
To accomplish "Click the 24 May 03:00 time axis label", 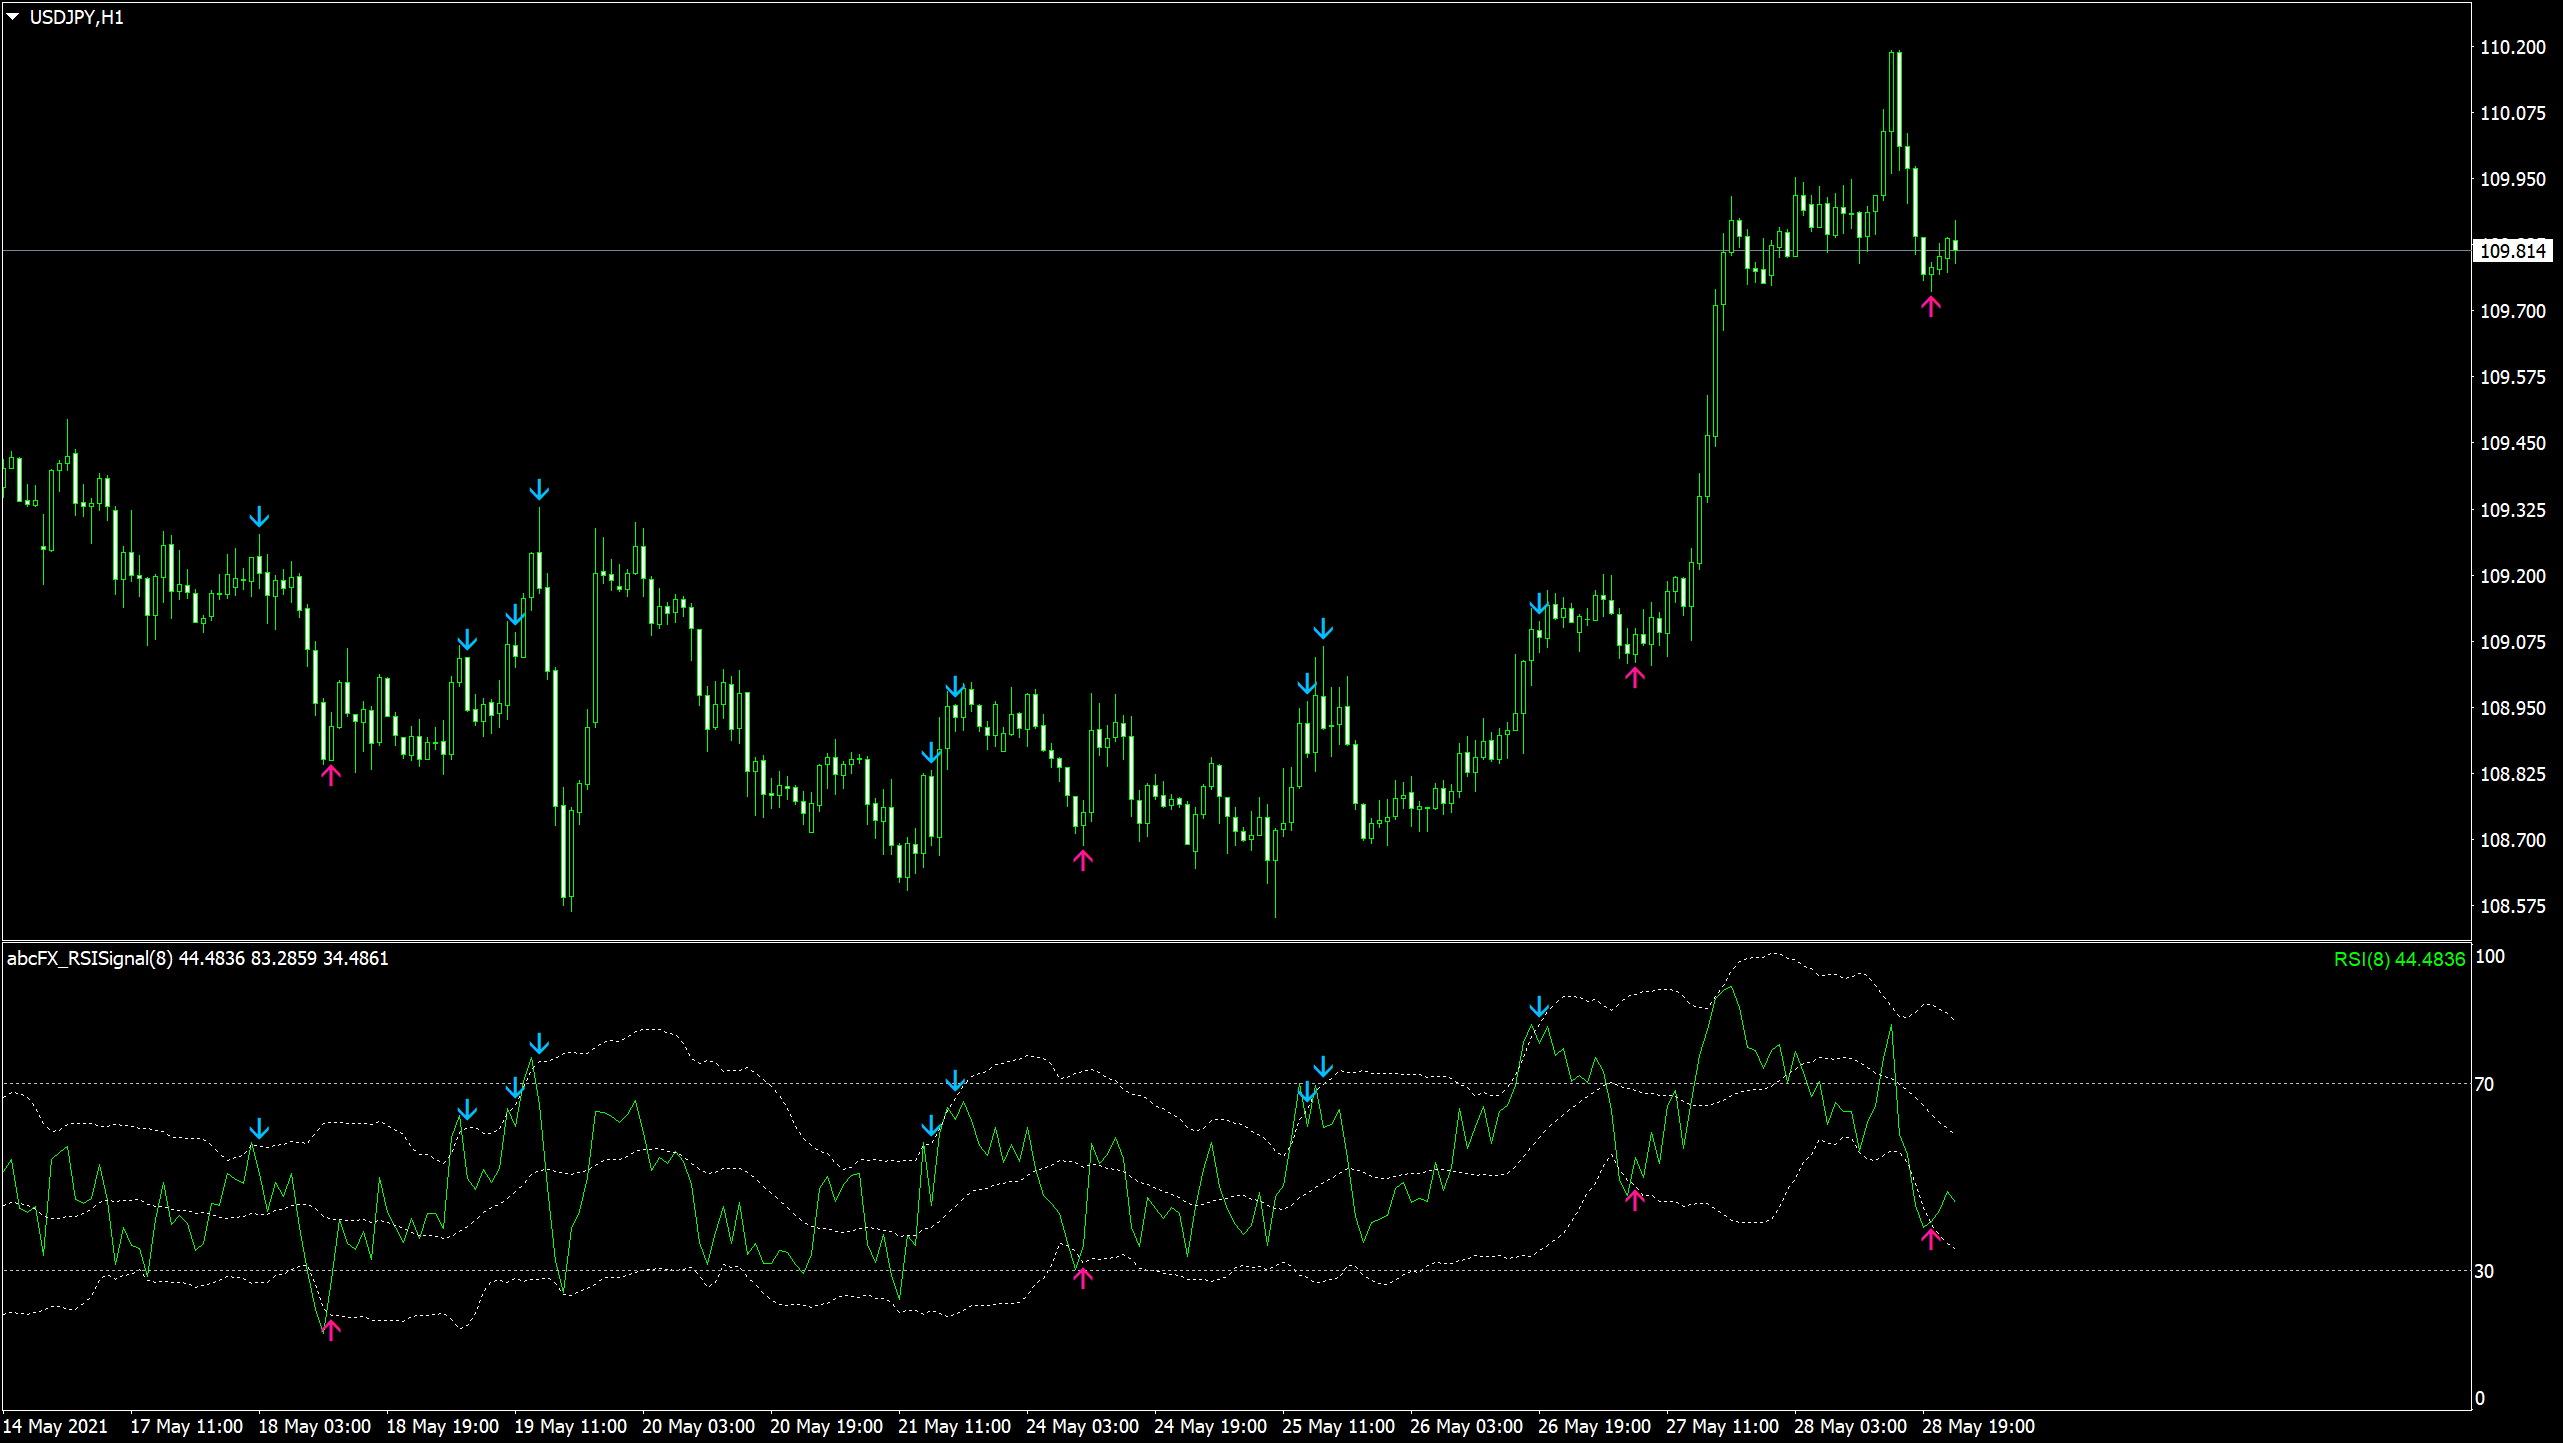I will click(1082, 1426).
